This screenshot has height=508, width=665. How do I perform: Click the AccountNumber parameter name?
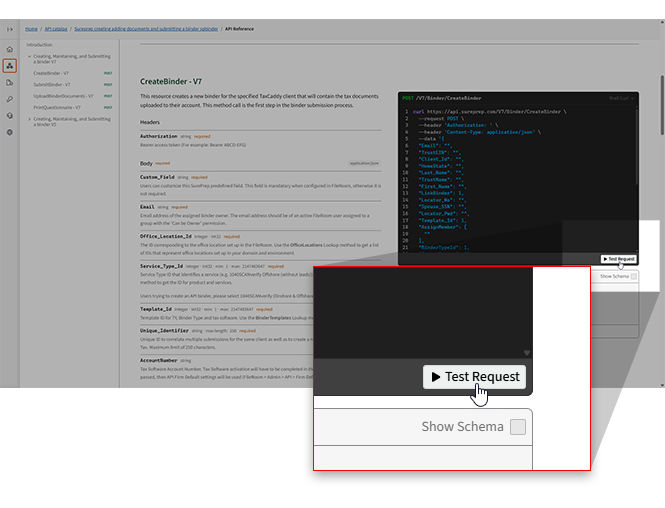click(x=159, y=360)
